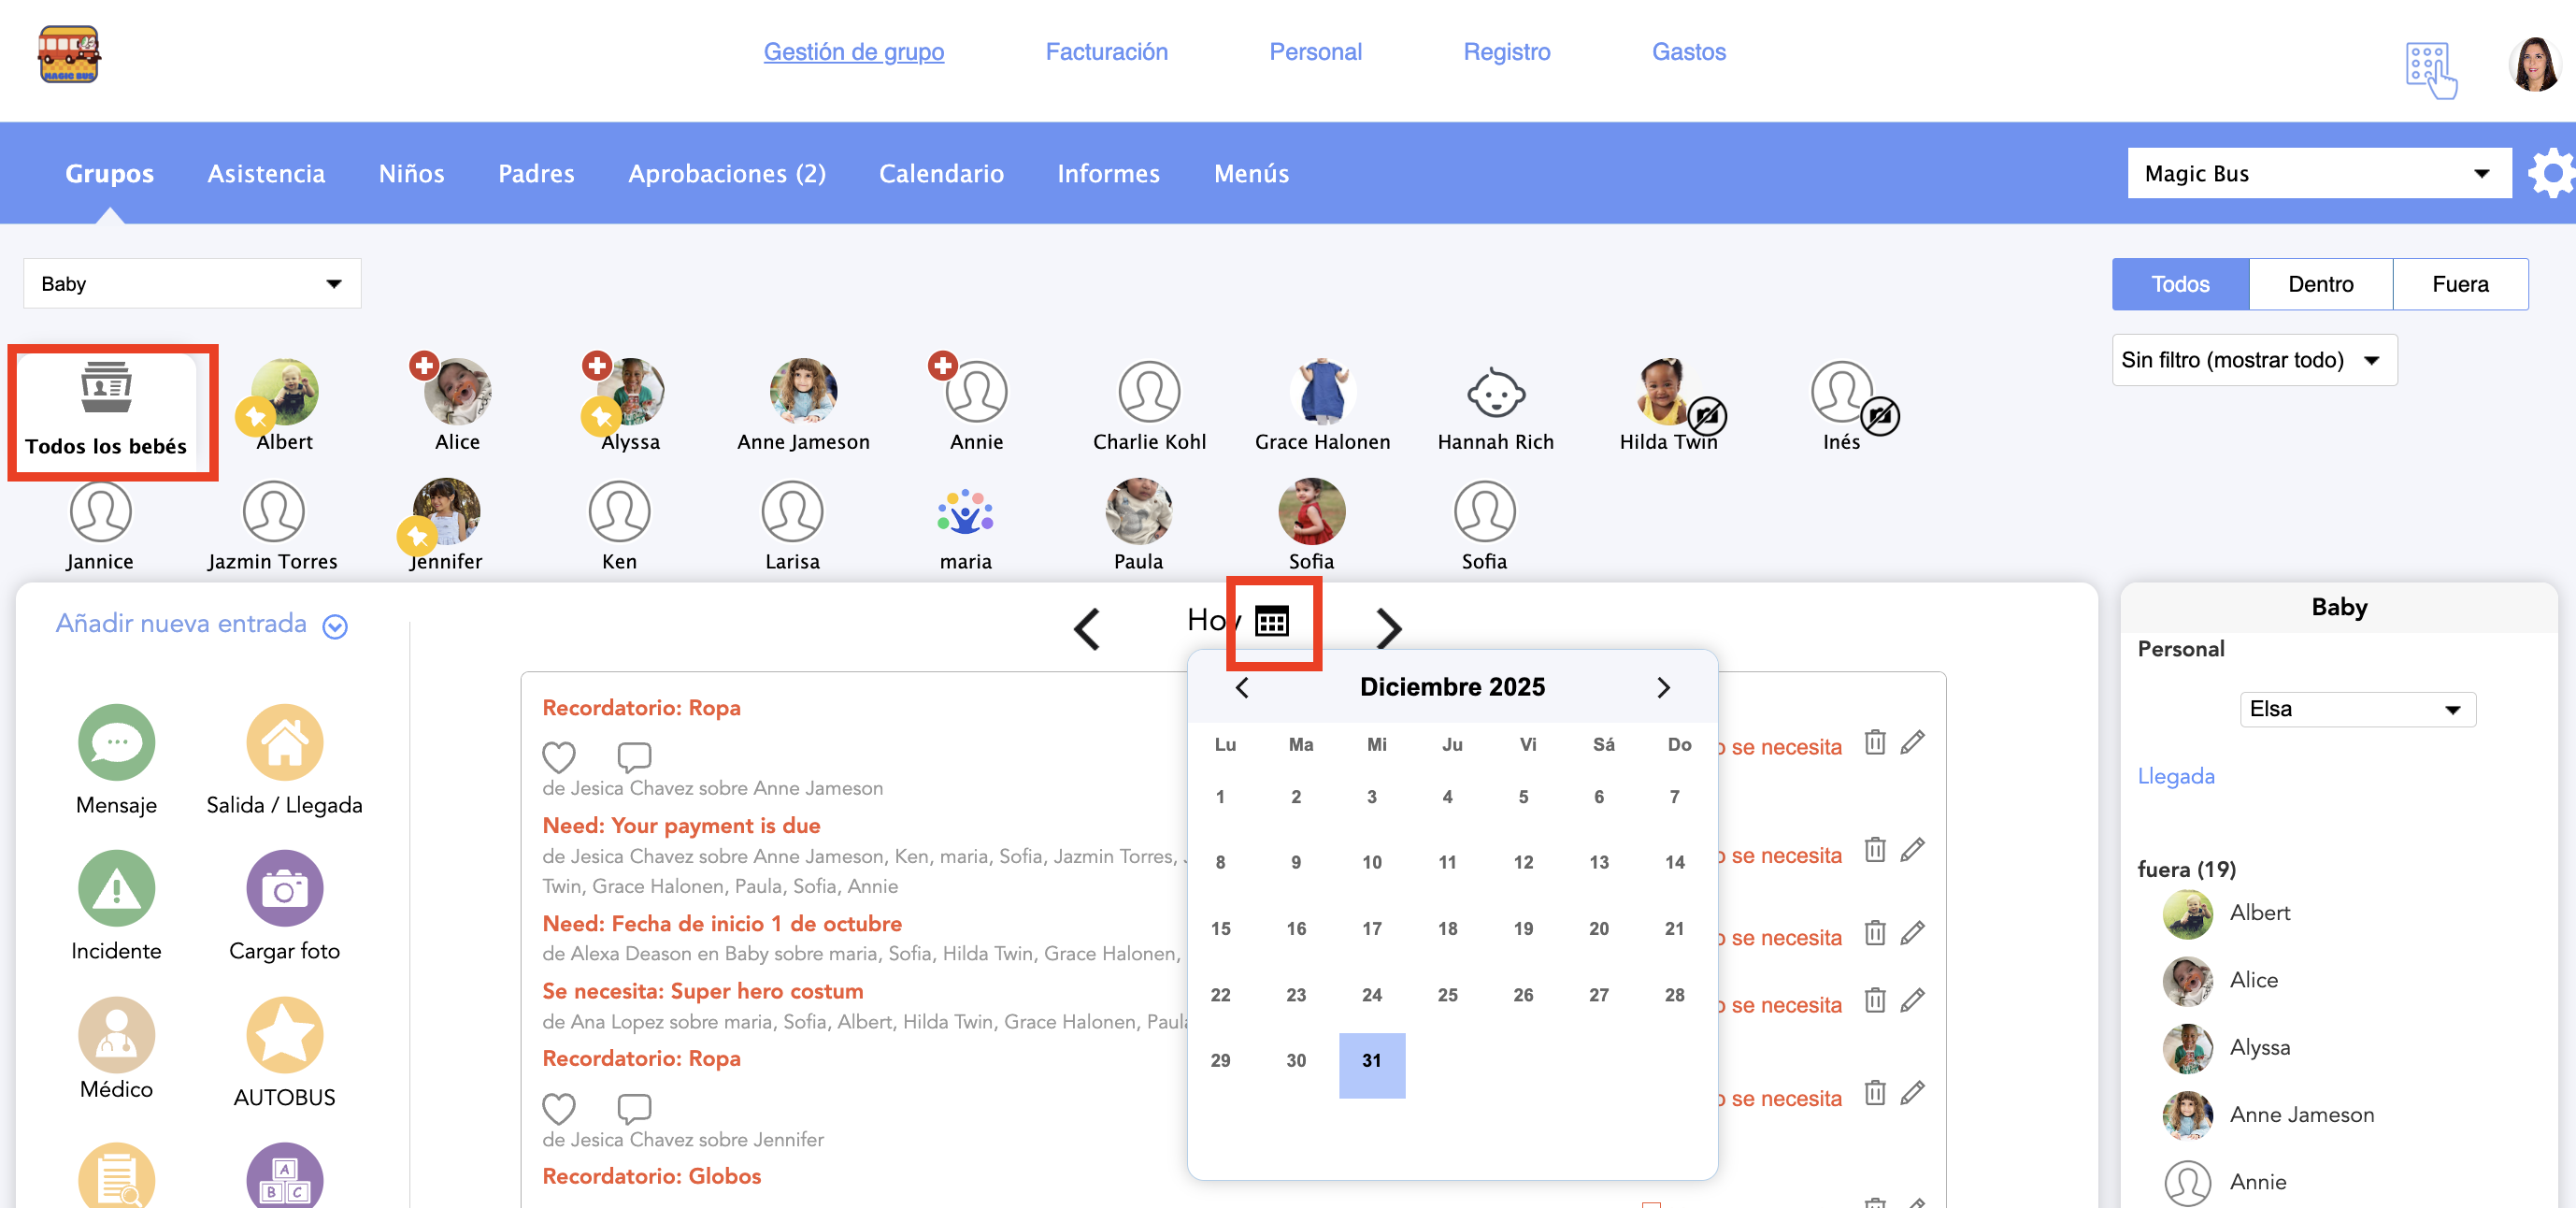
Task: Click the AUTOBUS star icon
Action: (284, 1034)
